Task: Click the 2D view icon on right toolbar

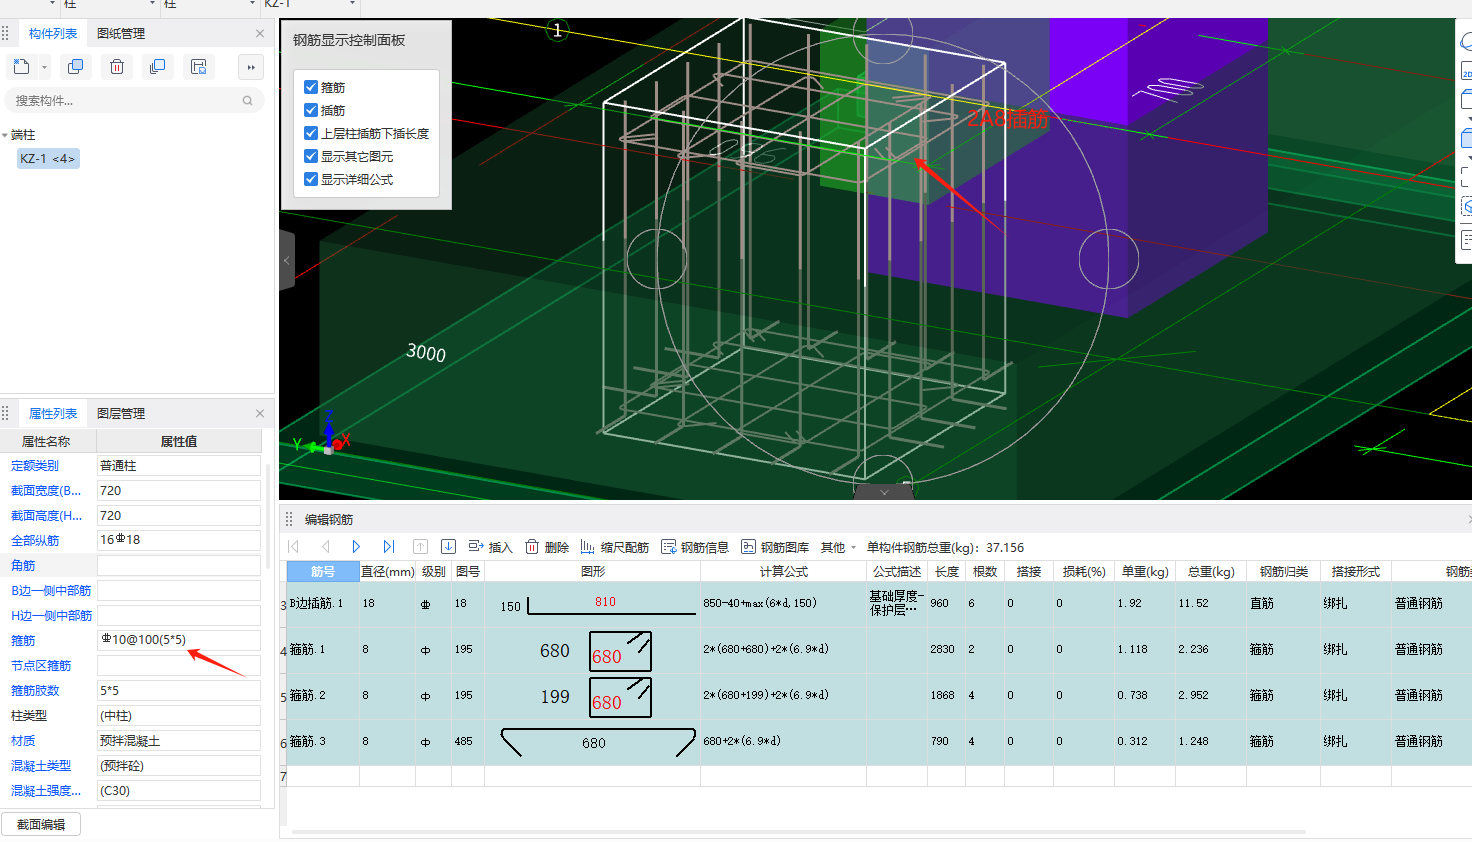Action: pos(1466,72)
